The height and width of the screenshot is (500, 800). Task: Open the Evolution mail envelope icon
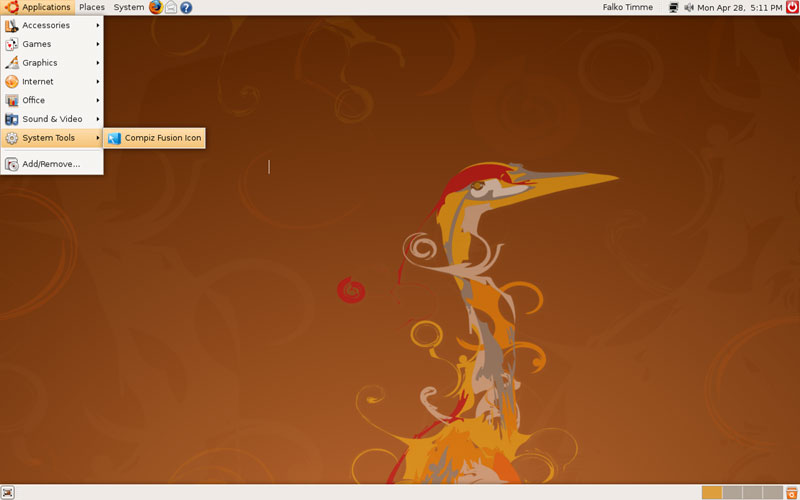171,7
